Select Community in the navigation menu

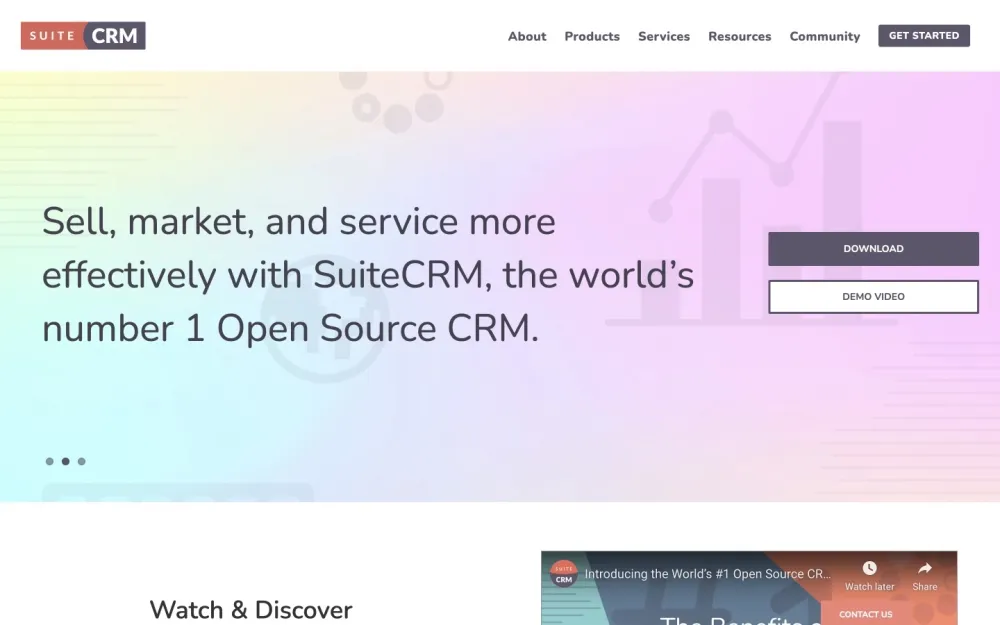(x=825, y=36)
